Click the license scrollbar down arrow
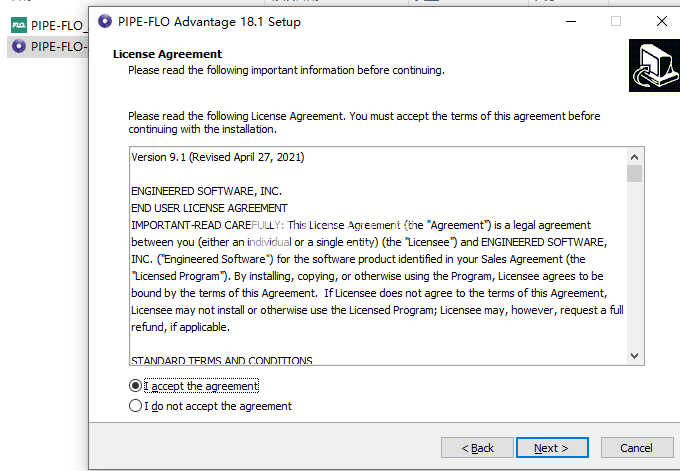The image size is (680, 471). 634,355
